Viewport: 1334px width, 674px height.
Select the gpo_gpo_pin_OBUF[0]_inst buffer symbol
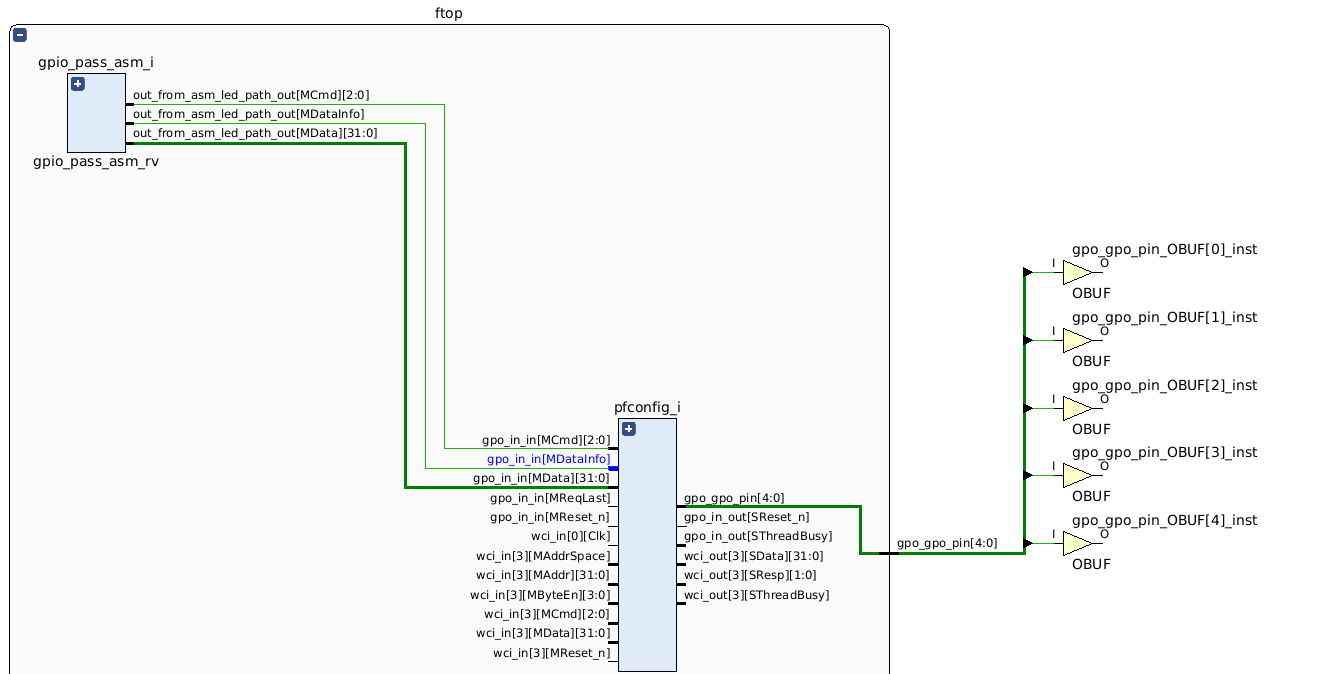1077,272
